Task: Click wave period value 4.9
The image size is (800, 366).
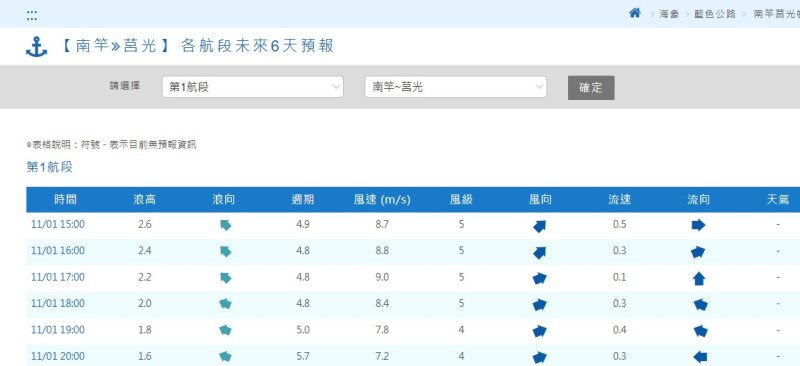Action: 303,225
